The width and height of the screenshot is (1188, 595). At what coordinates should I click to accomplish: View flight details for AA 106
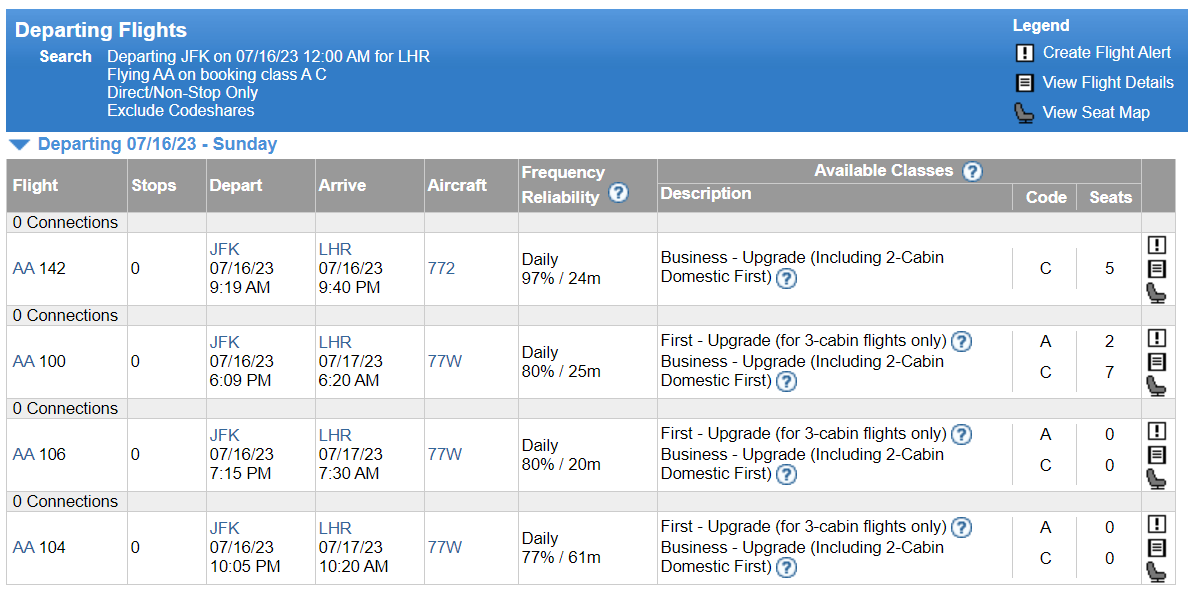1157,454
